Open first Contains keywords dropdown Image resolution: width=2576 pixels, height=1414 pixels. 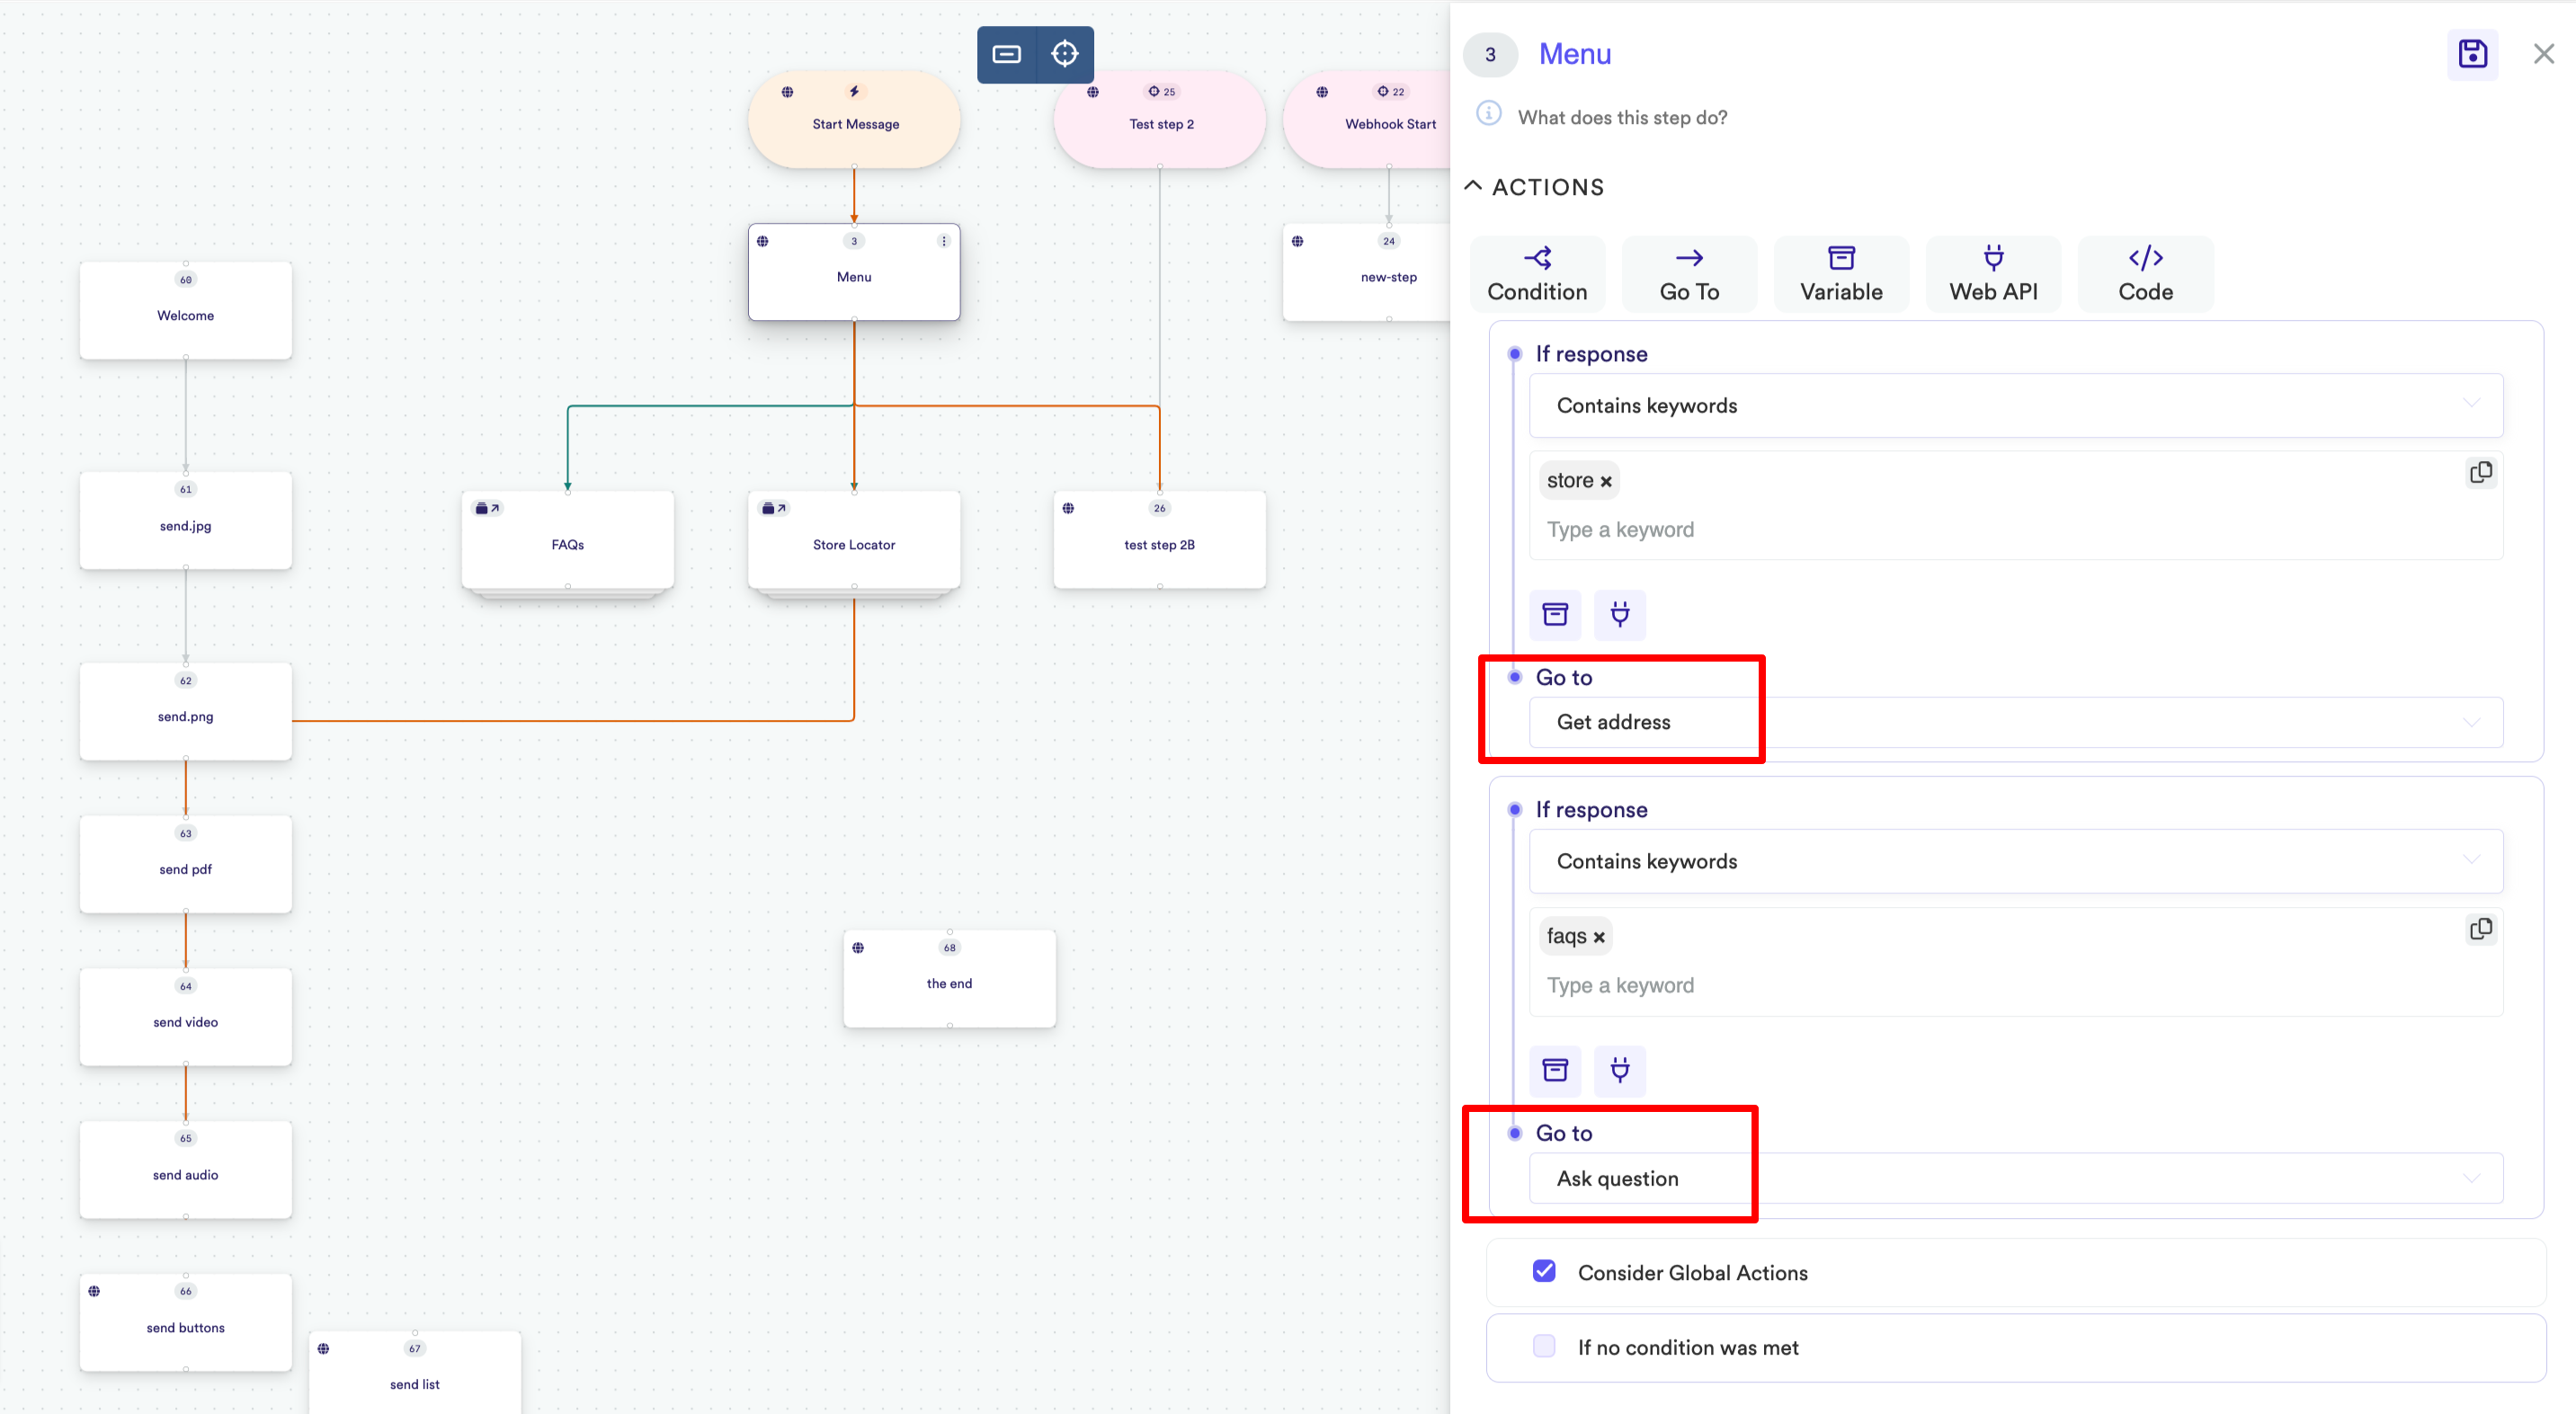click(2015, 405)
